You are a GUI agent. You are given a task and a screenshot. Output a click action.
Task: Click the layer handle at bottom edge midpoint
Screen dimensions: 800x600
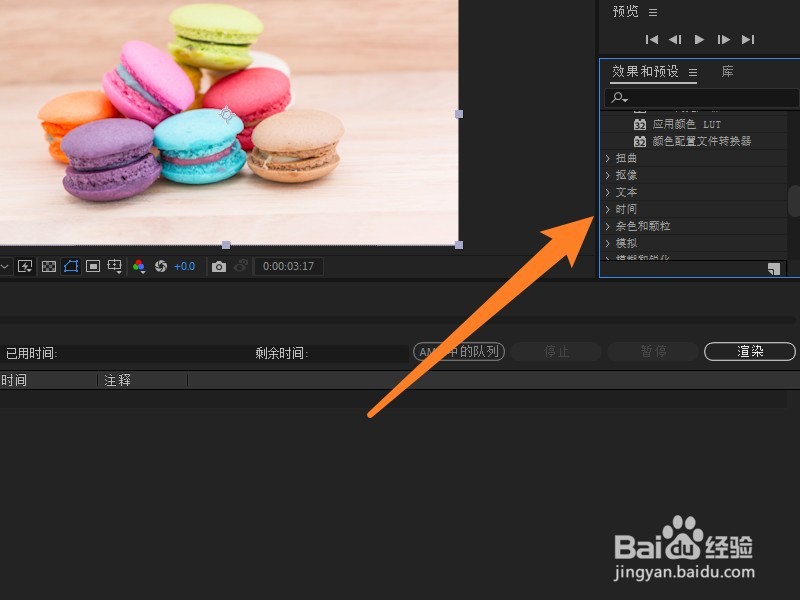tap(226, 245)
